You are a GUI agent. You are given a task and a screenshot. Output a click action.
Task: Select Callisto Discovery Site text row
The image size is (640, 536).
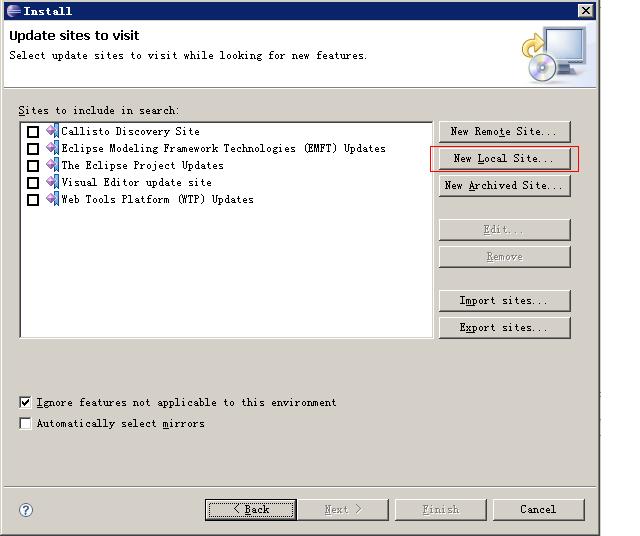pyautogui.click(x=131, y=131)
